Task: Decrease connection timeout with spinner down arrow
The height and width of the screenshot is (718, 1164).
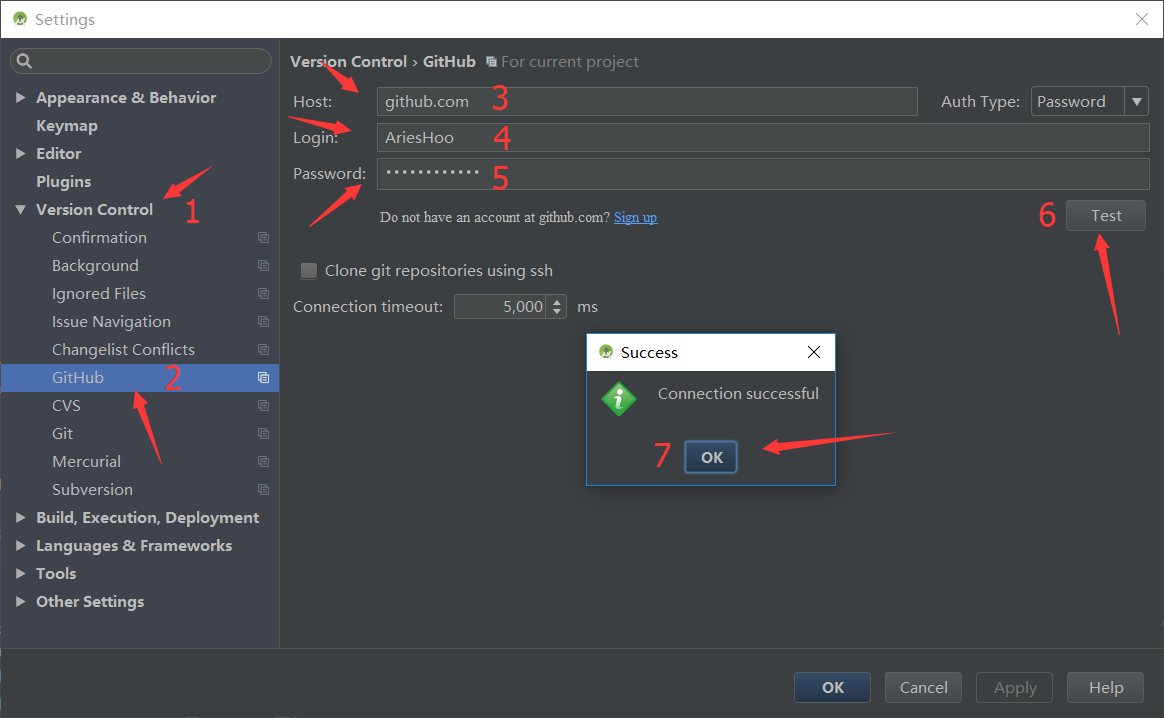Action: tap(557, 312)
